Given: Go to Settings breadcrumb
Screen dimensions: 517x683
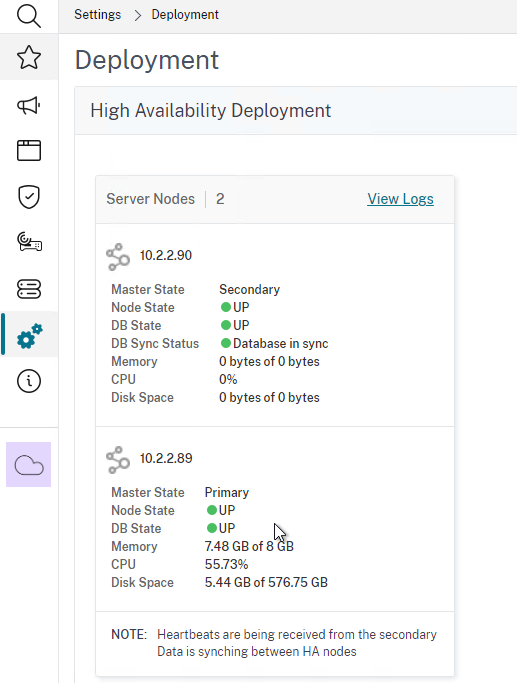Looking at the screenshot, I should click(98, 14).
